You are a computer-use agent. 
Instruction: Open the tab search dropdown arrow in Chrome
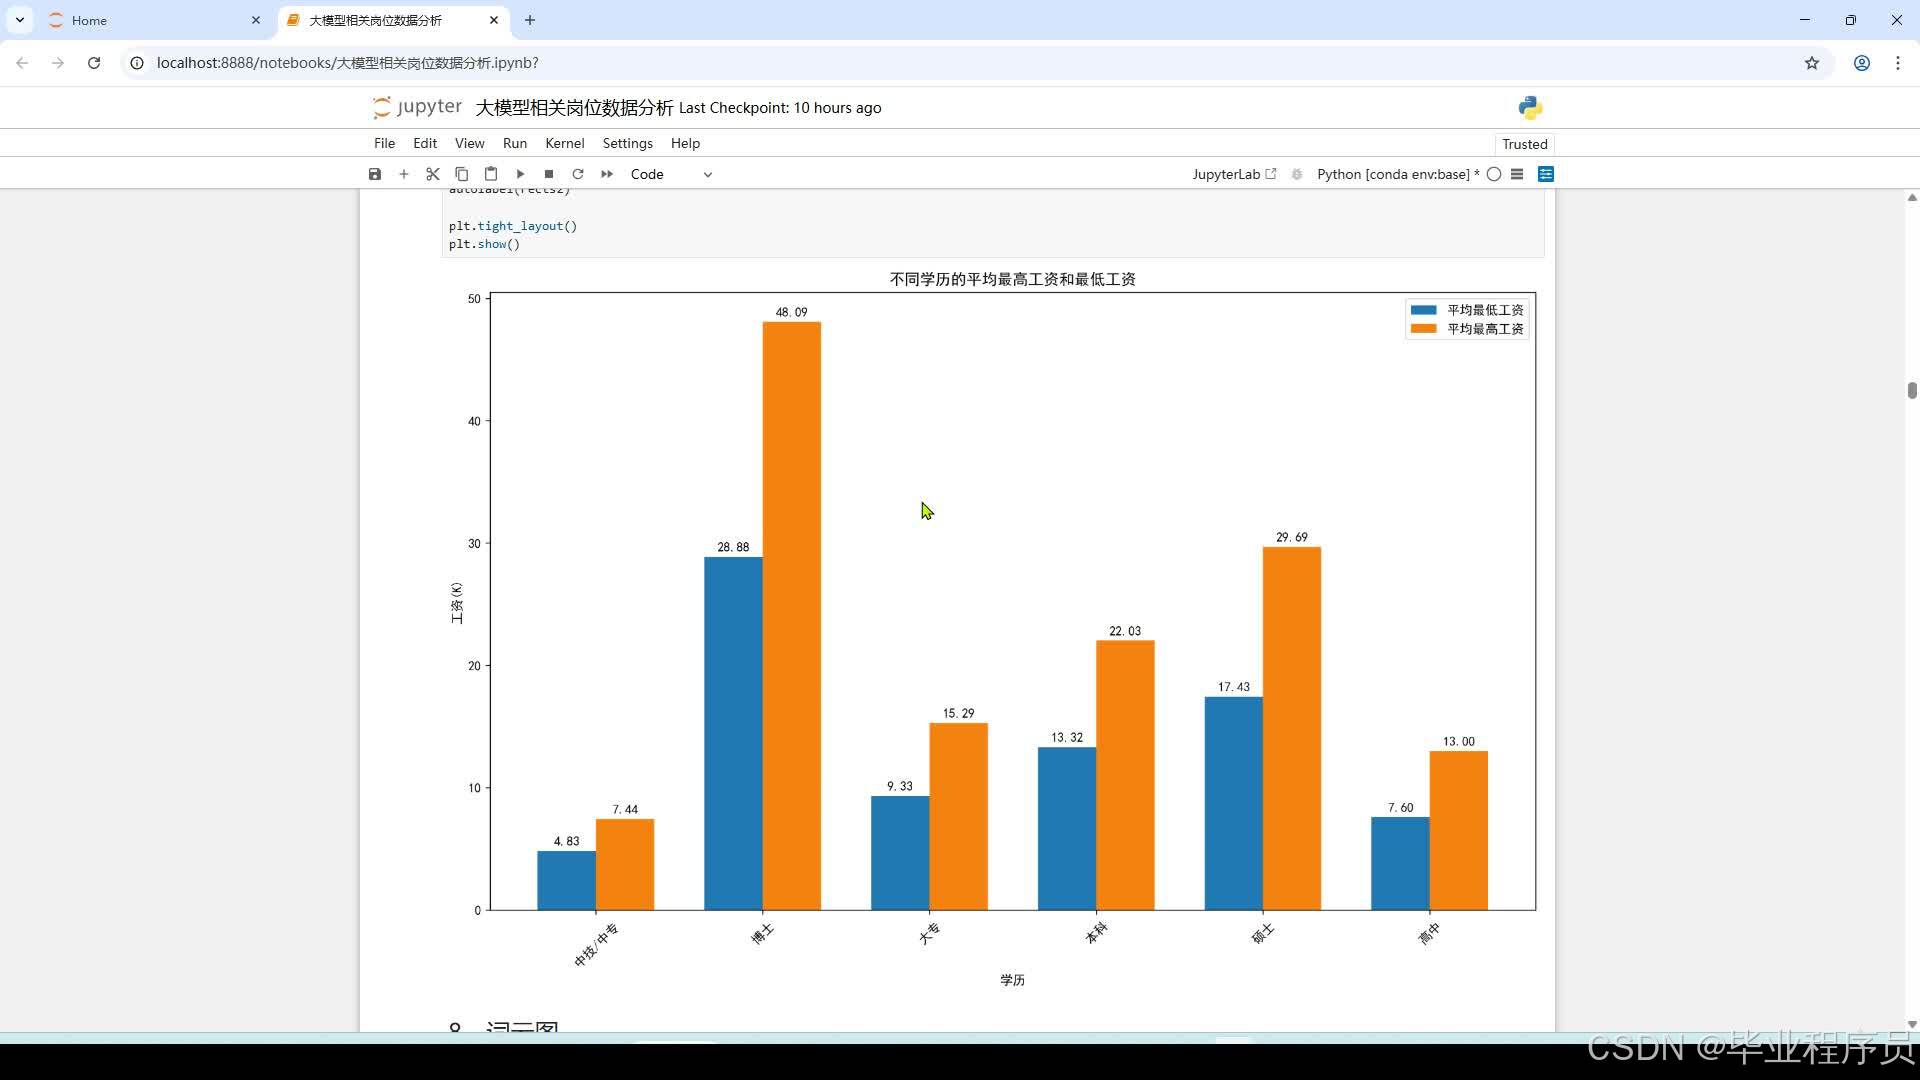click(x=20, y=20)
